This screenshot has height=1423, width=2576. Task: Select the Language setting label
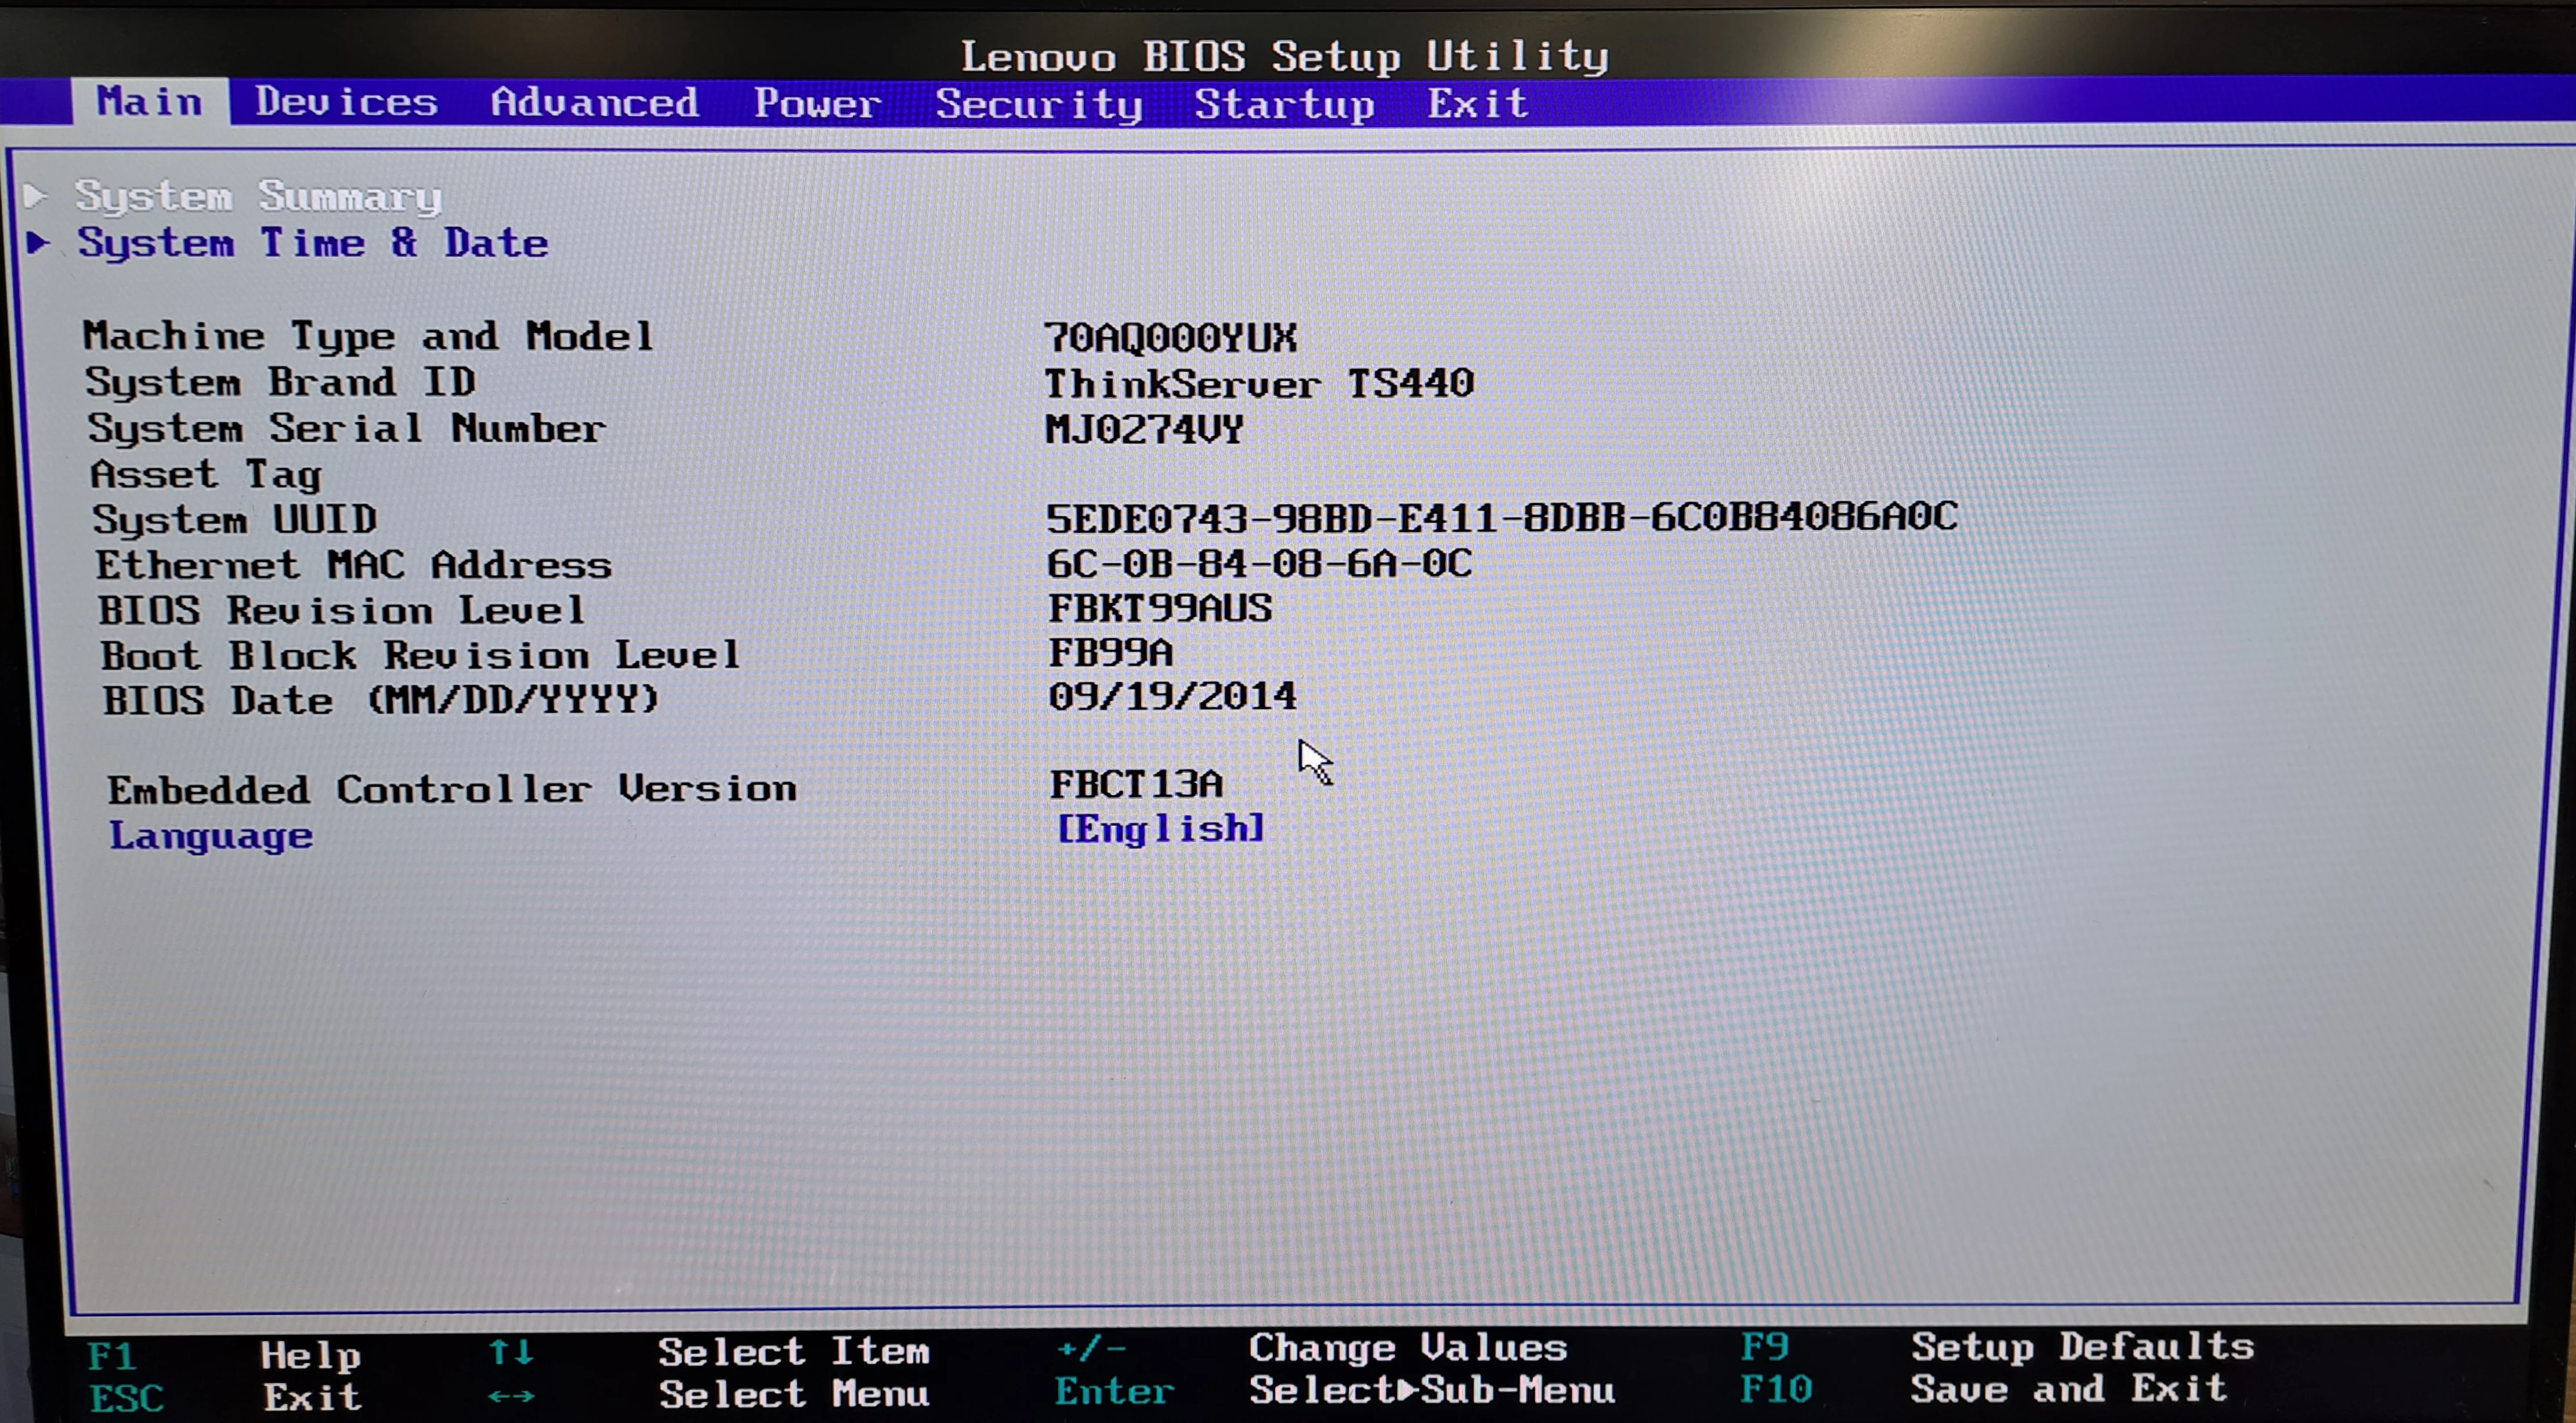tap(211, 836)
